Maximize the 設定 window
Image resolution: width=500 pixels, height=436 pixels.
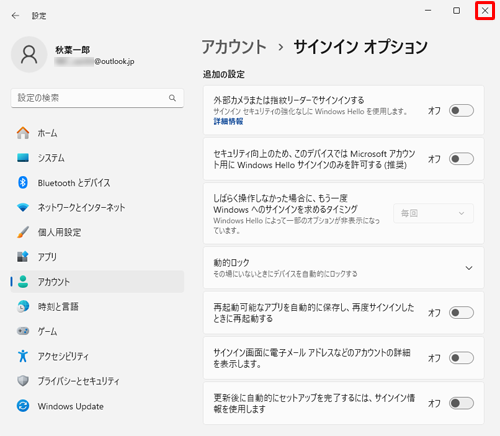click(x=456, y=11)
